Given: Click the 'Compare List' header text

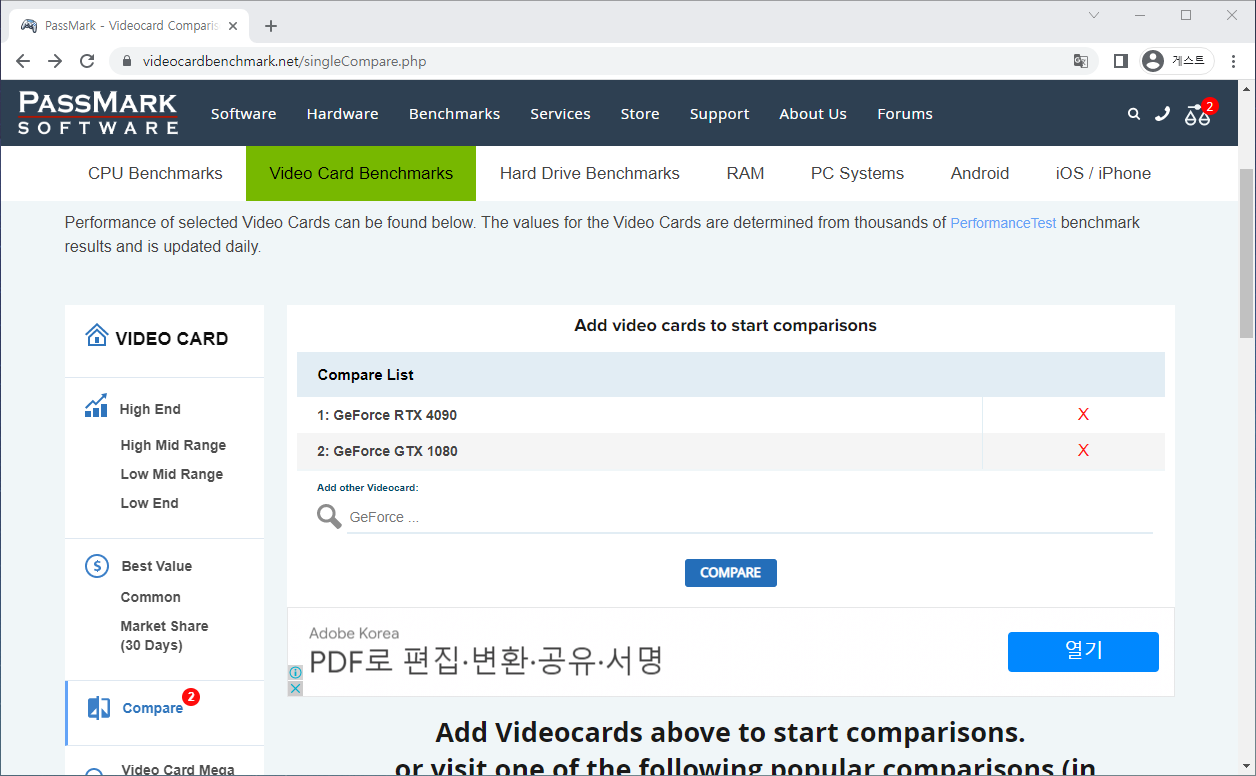Looking at the screenshot, I should [366, 375].
